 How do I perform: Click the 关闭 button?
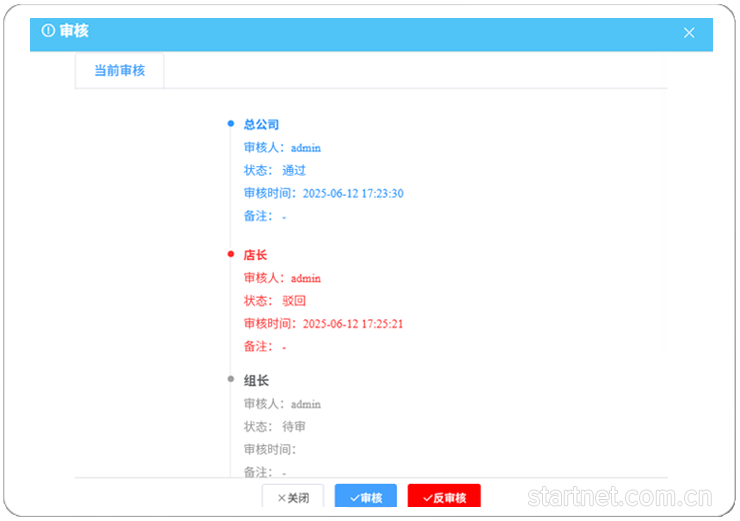(293, 497)
